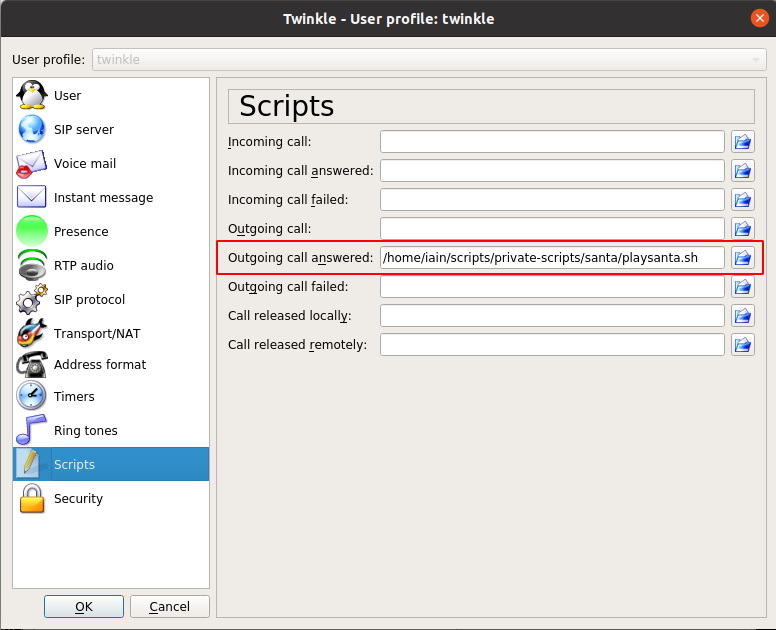This screenshot has width=776, height=630.
Task: Go to the SIP server category label
Action: click(84, 129)
